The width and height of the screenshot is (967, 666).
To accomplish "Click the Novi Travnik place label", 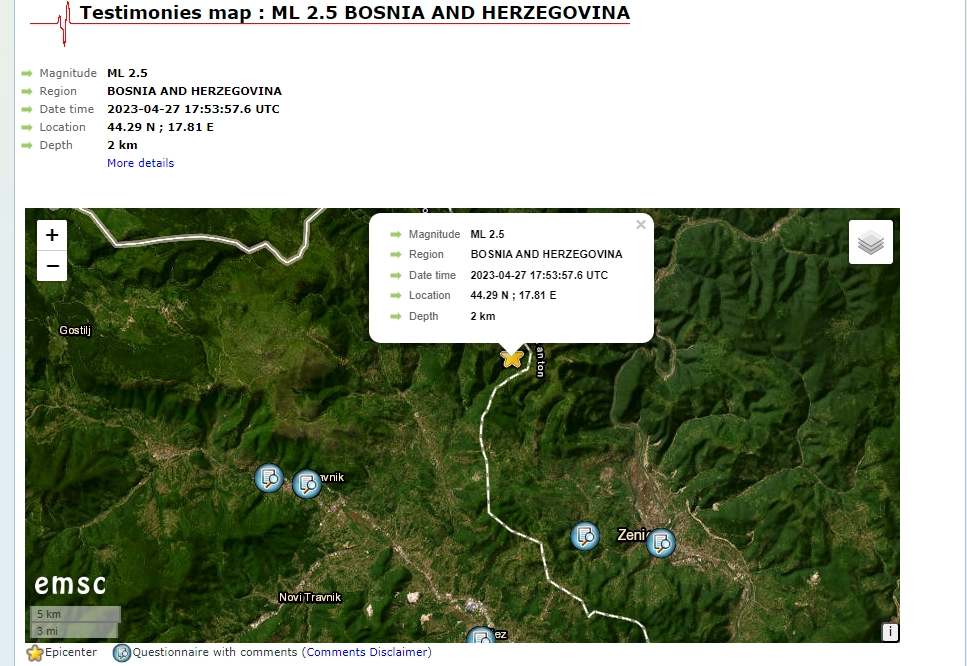I will pyautogui.click(x=310, y=597).
